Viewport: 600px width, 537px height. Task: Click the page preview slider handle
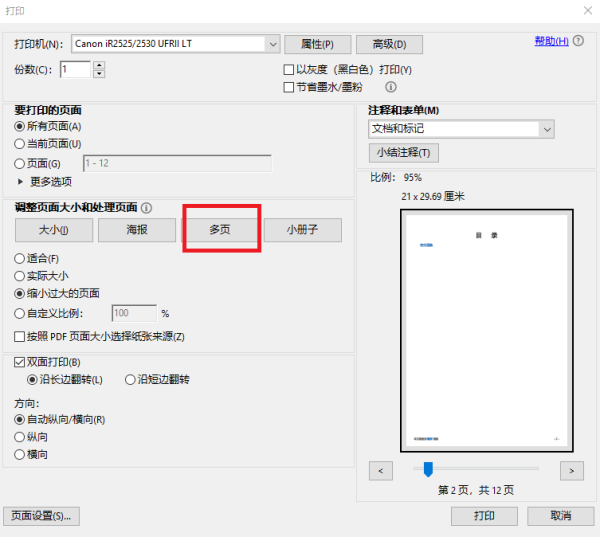[428, 468]
